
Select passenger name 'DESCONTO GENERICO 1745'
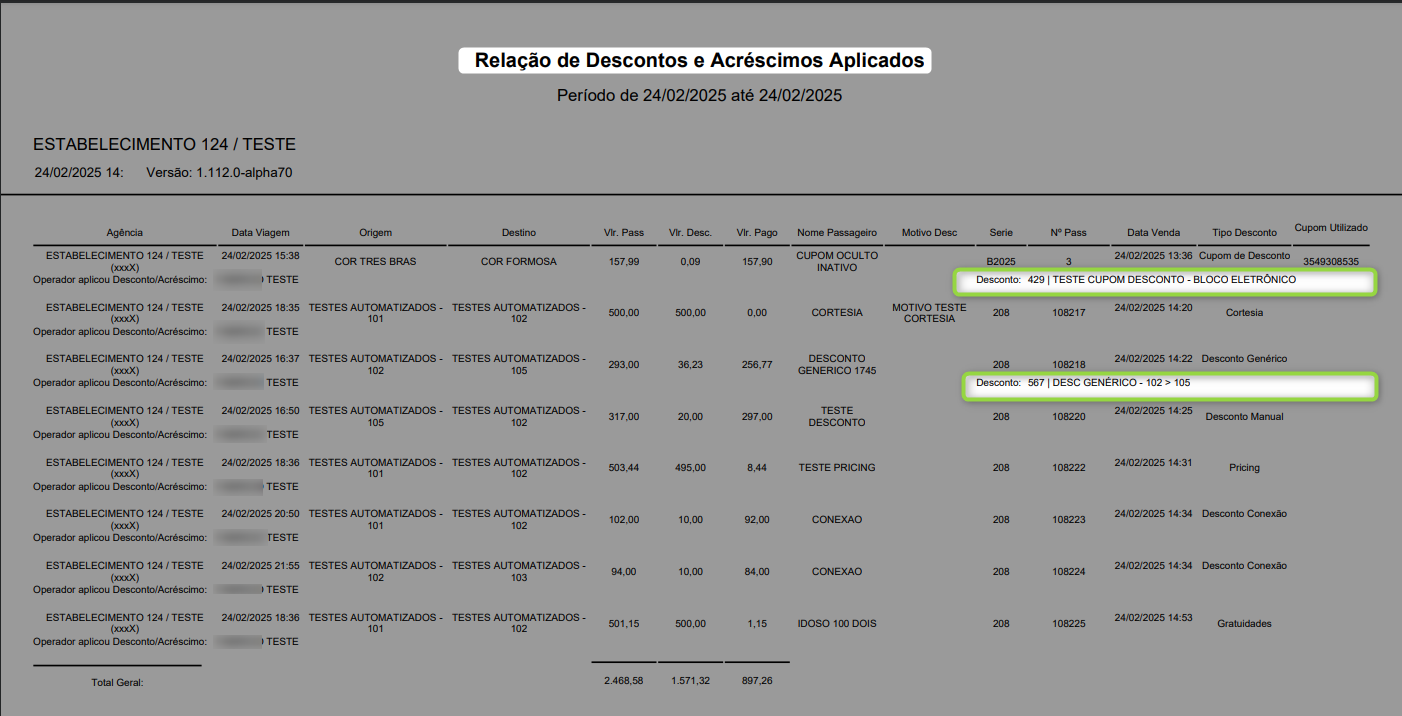(837, 364)
